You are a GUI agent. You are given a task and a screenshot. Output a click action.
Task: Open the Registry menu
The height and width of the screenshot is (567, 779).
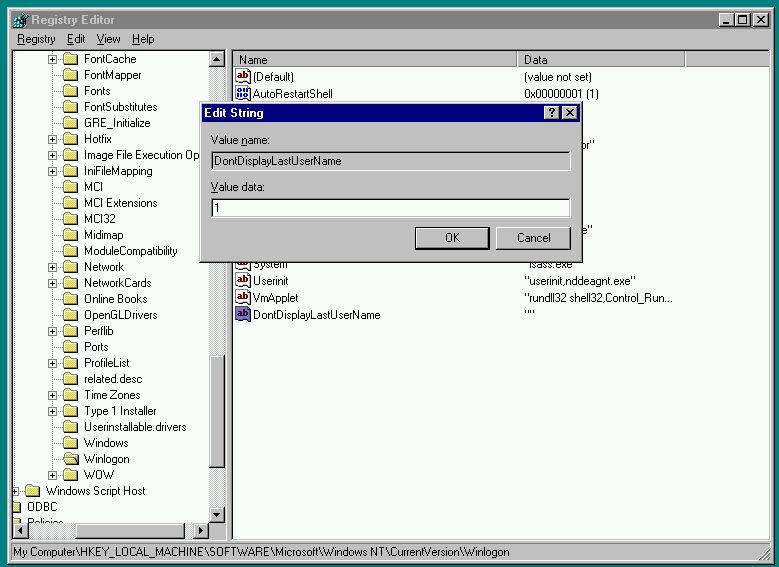click(36, 39)
